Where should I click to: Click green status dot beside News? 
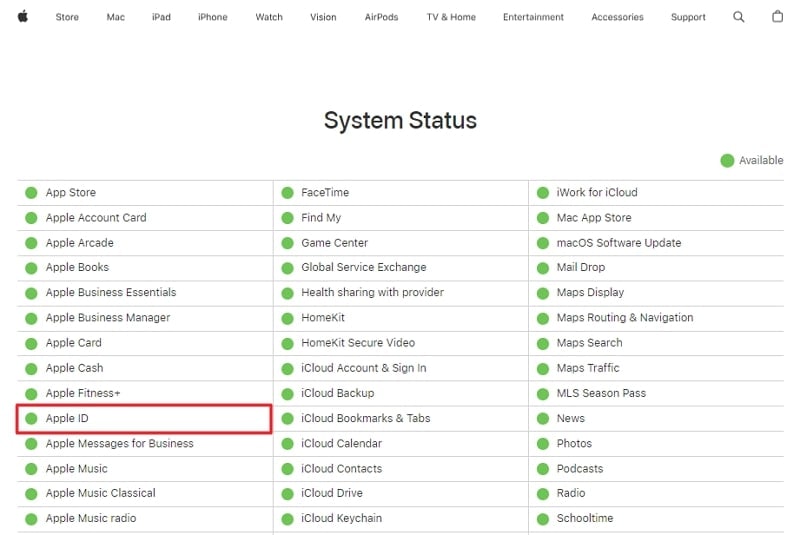point(543,418)
